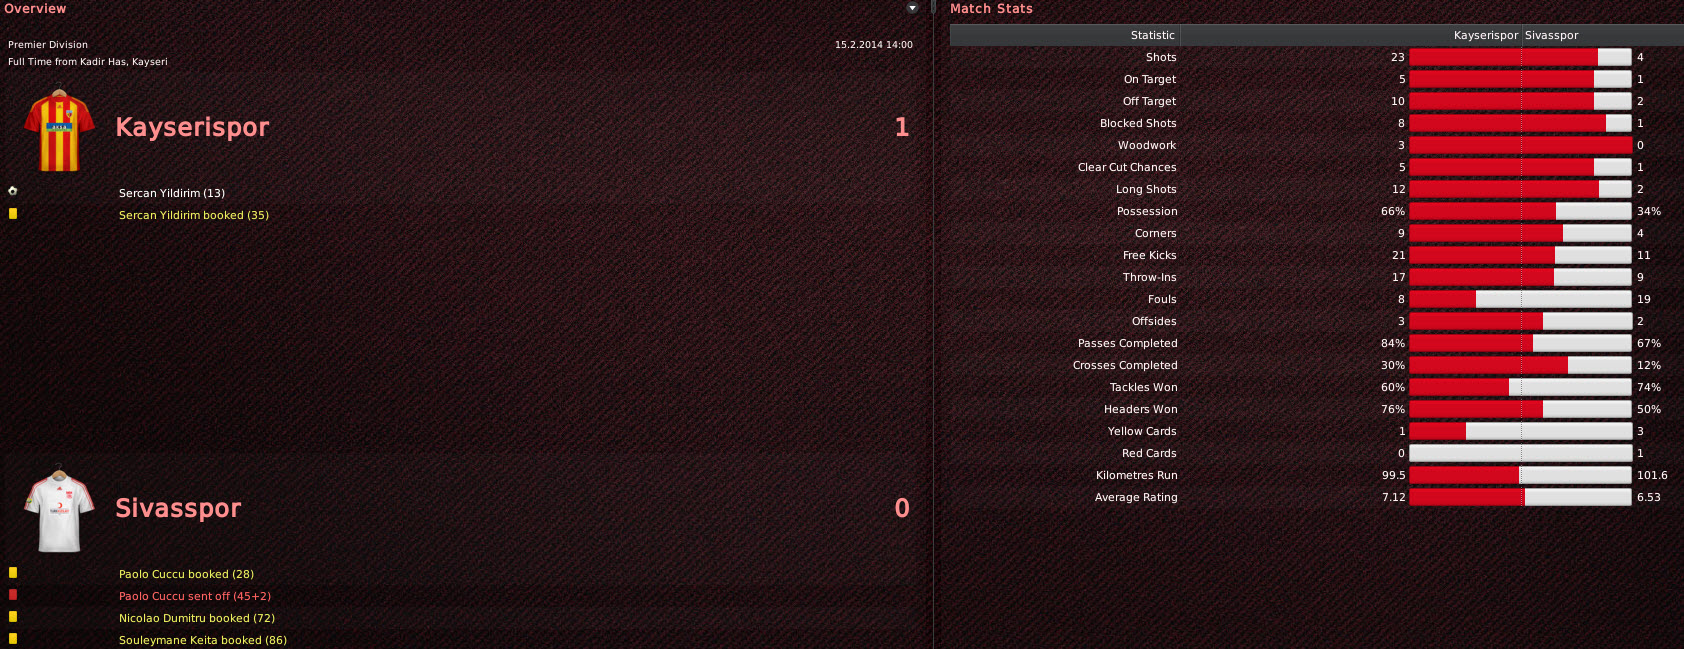The height and width of the screenshot is (649, 1684).
Task: Click Kayserispor's 66% possession value
Action: (x=1393, y=211)
